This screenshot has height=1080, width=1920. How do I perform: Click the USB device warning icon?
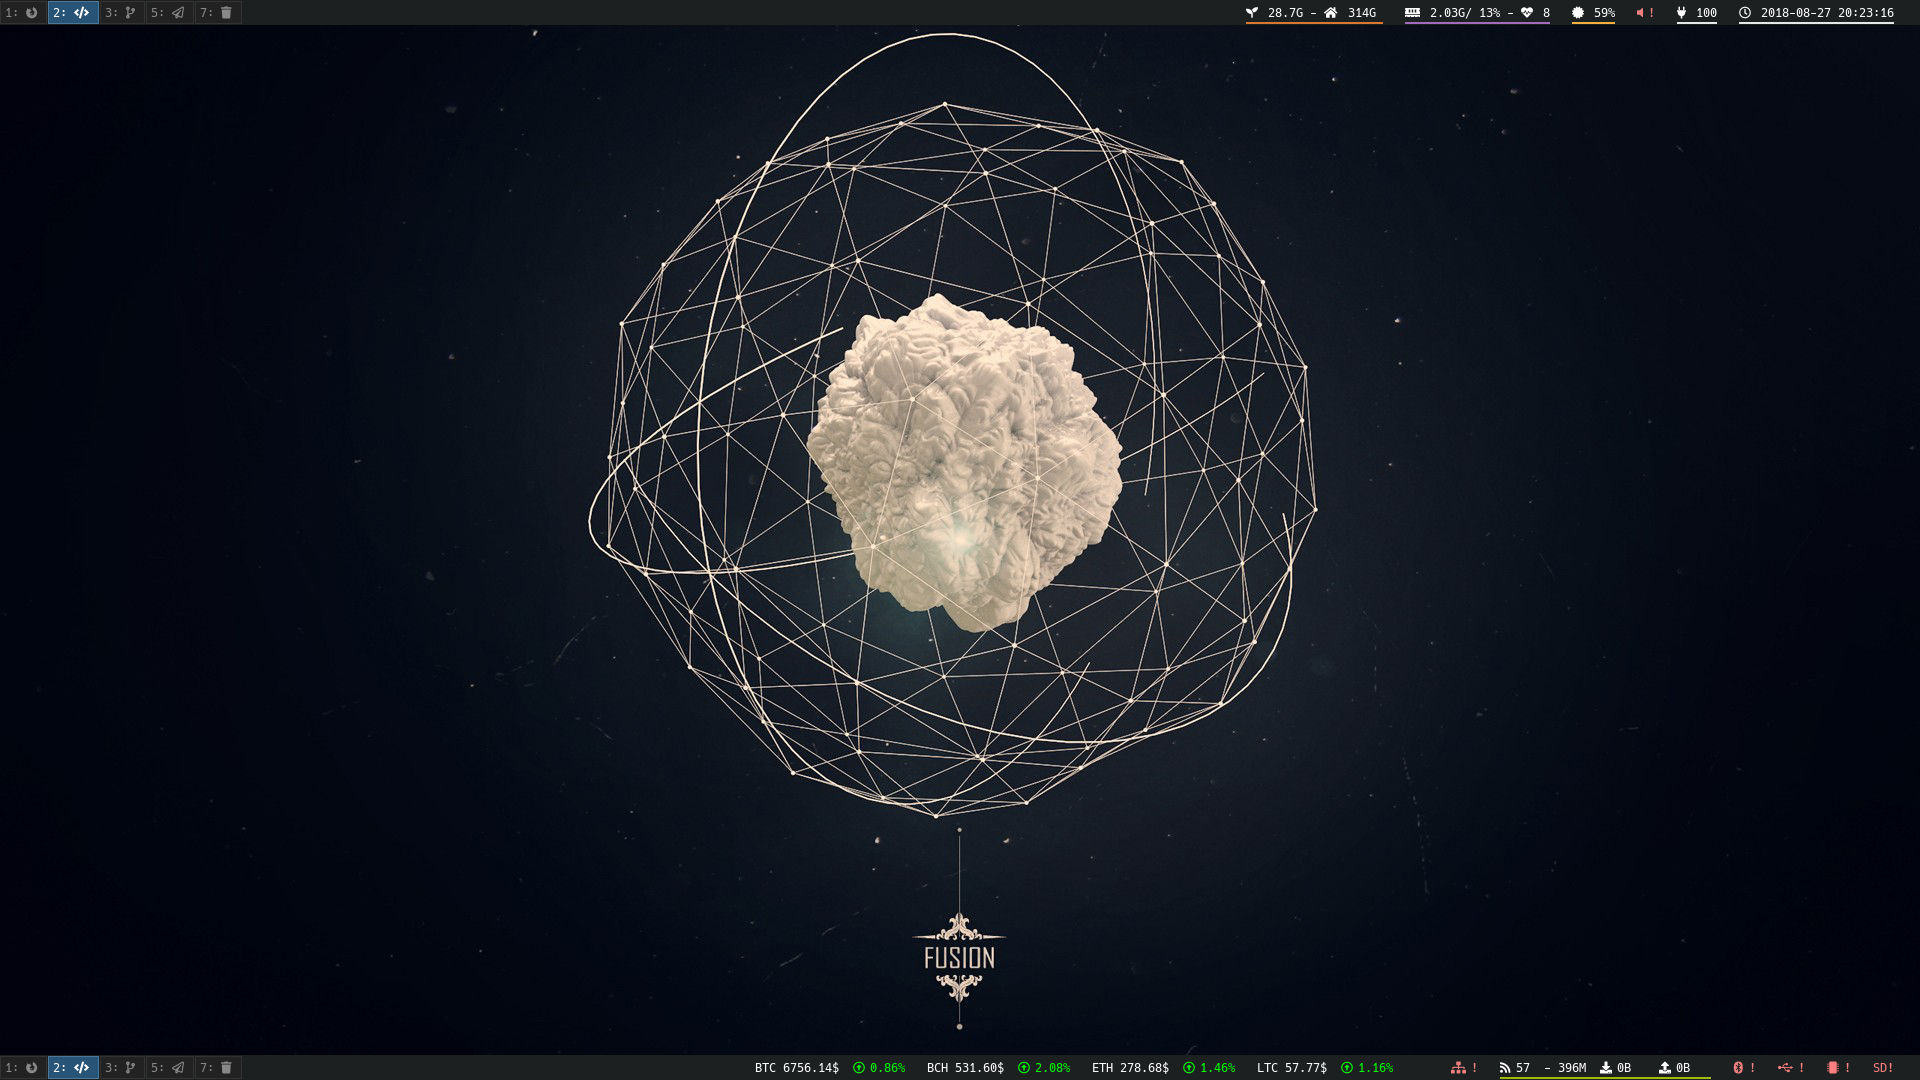[1786, 1068]
